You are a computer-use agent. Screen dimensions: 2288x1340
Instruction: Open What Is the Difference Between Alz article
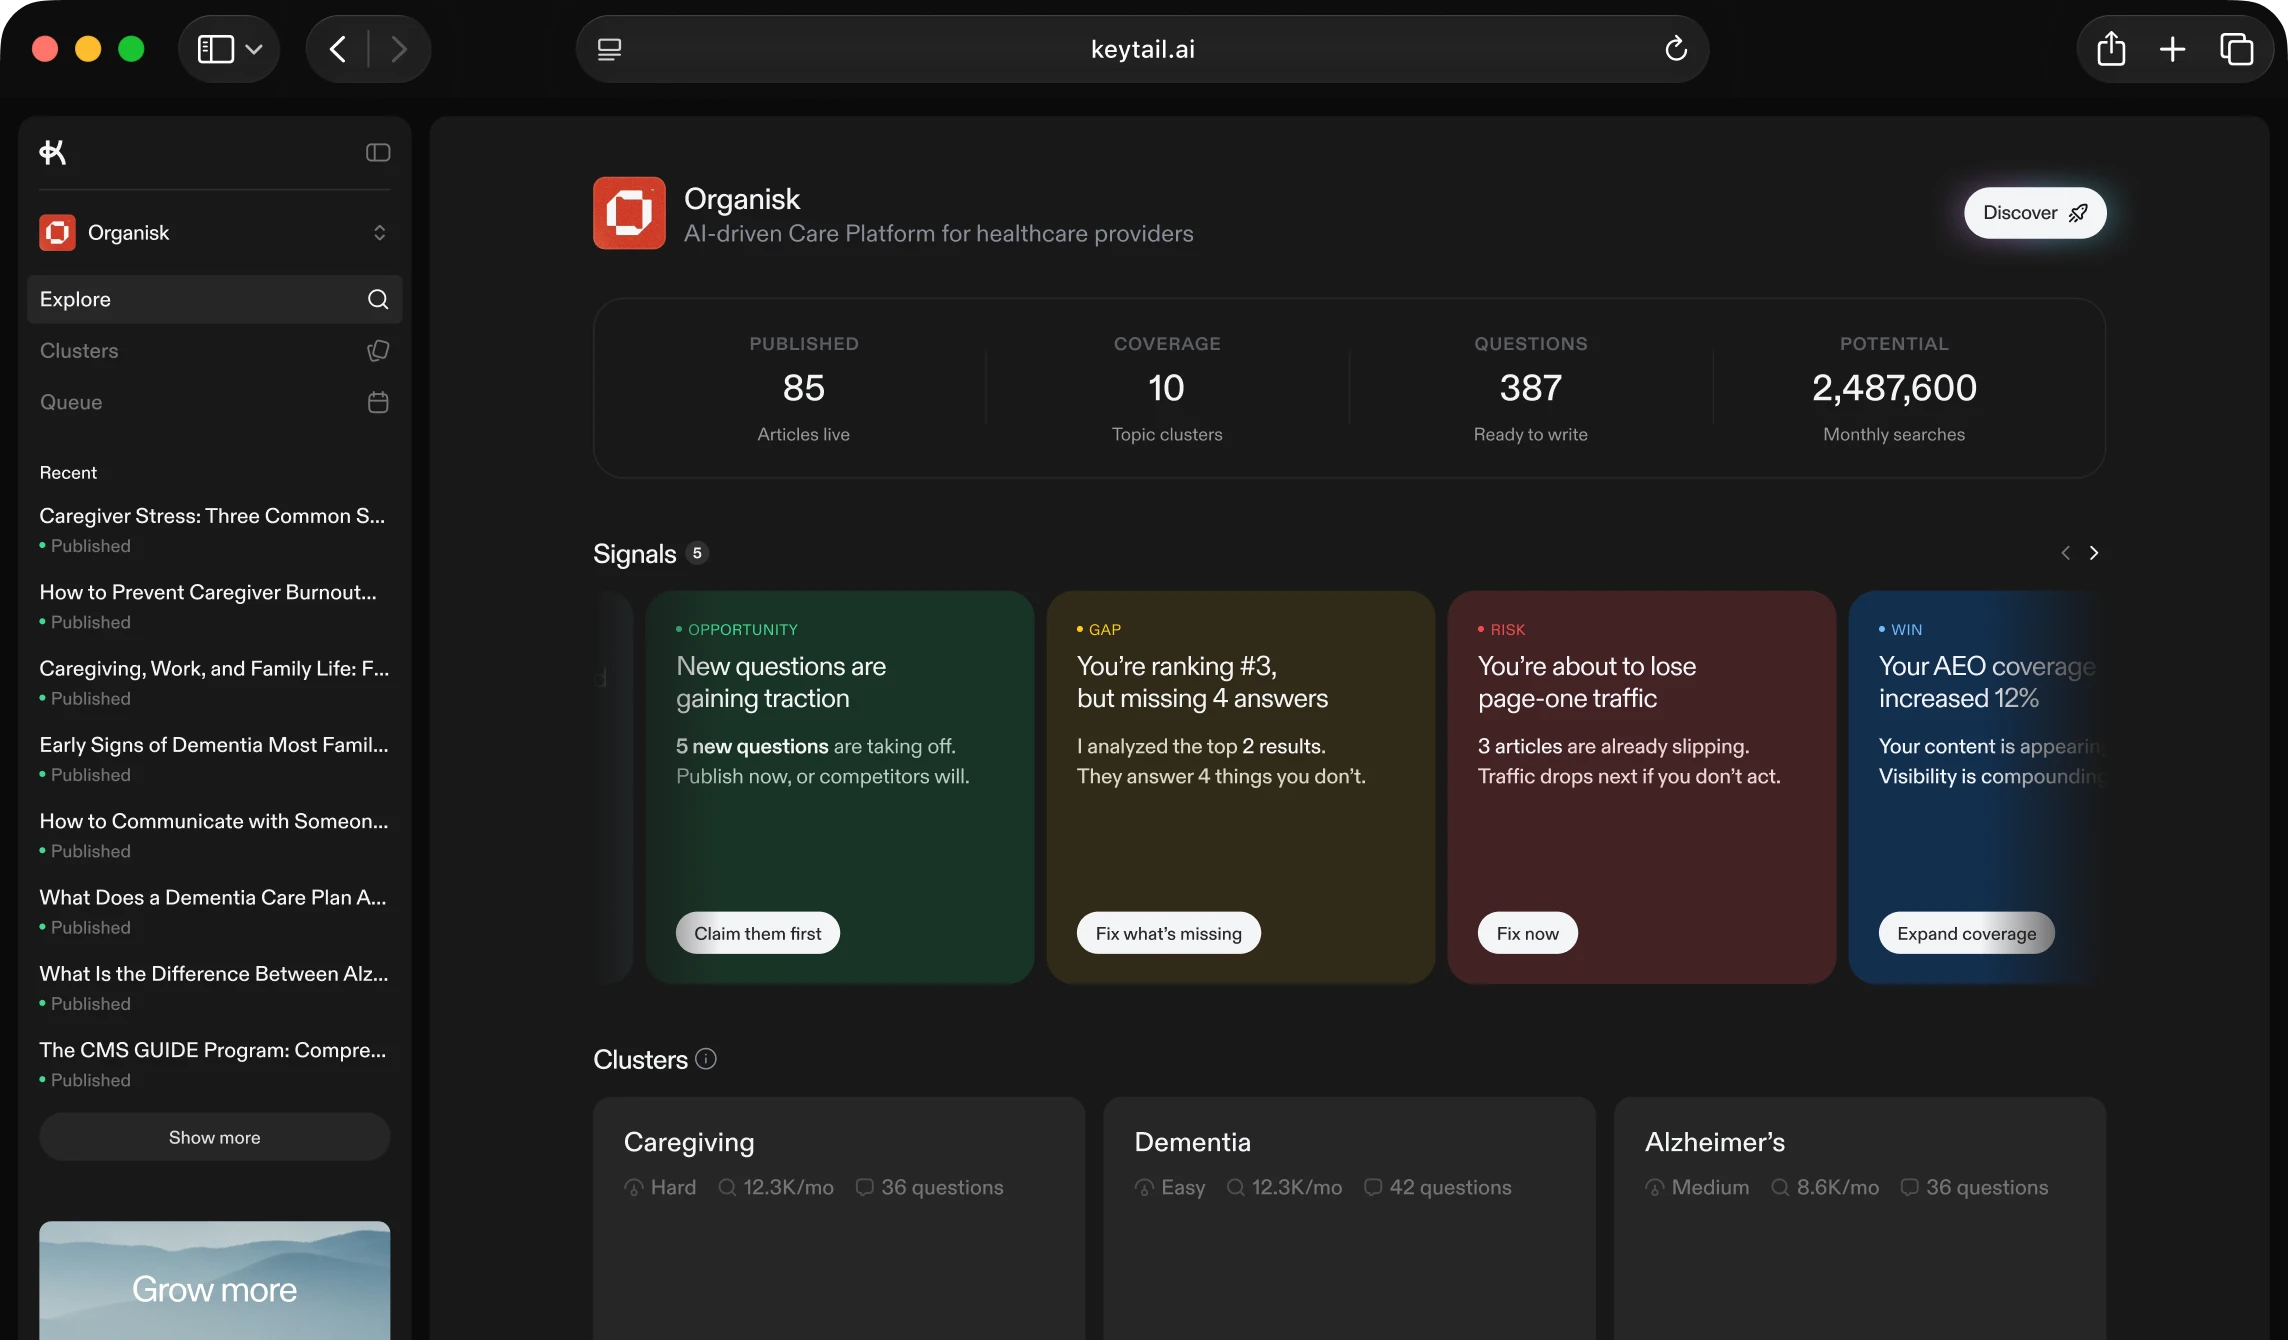pos(214,987)
